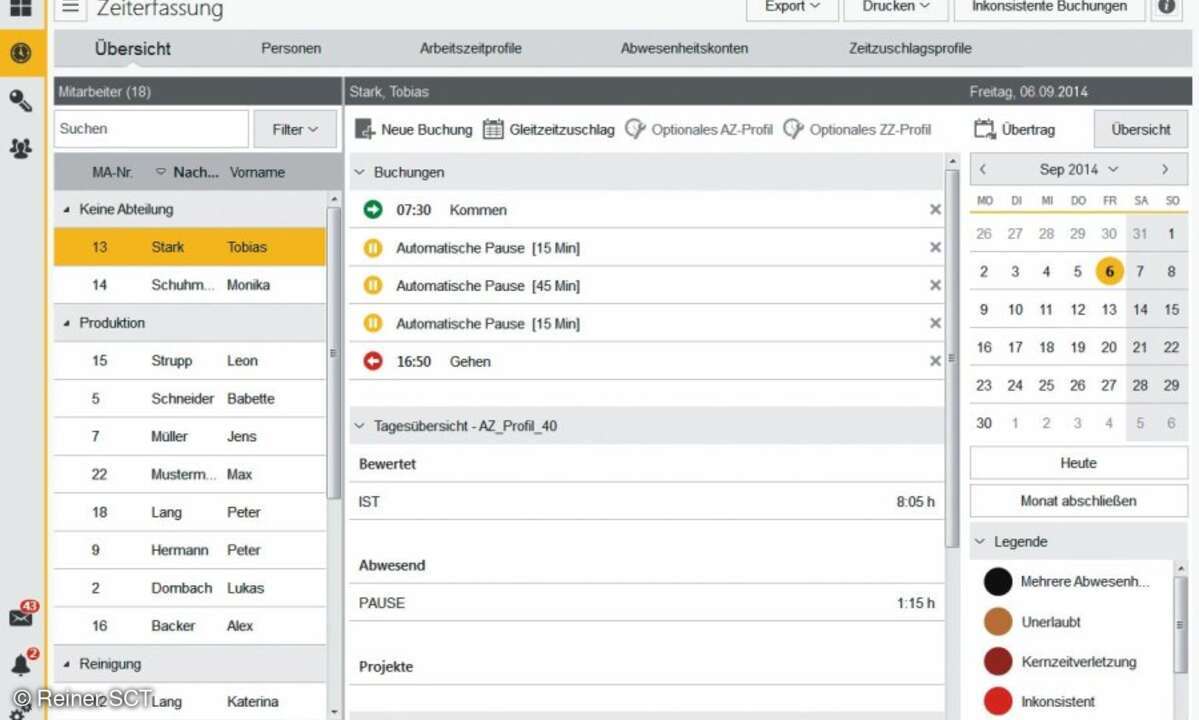Open the Gleitzeitzuschlag calendar tool
The height and width of the screenshot is (720, 1199).
click(x=548, y=130)
